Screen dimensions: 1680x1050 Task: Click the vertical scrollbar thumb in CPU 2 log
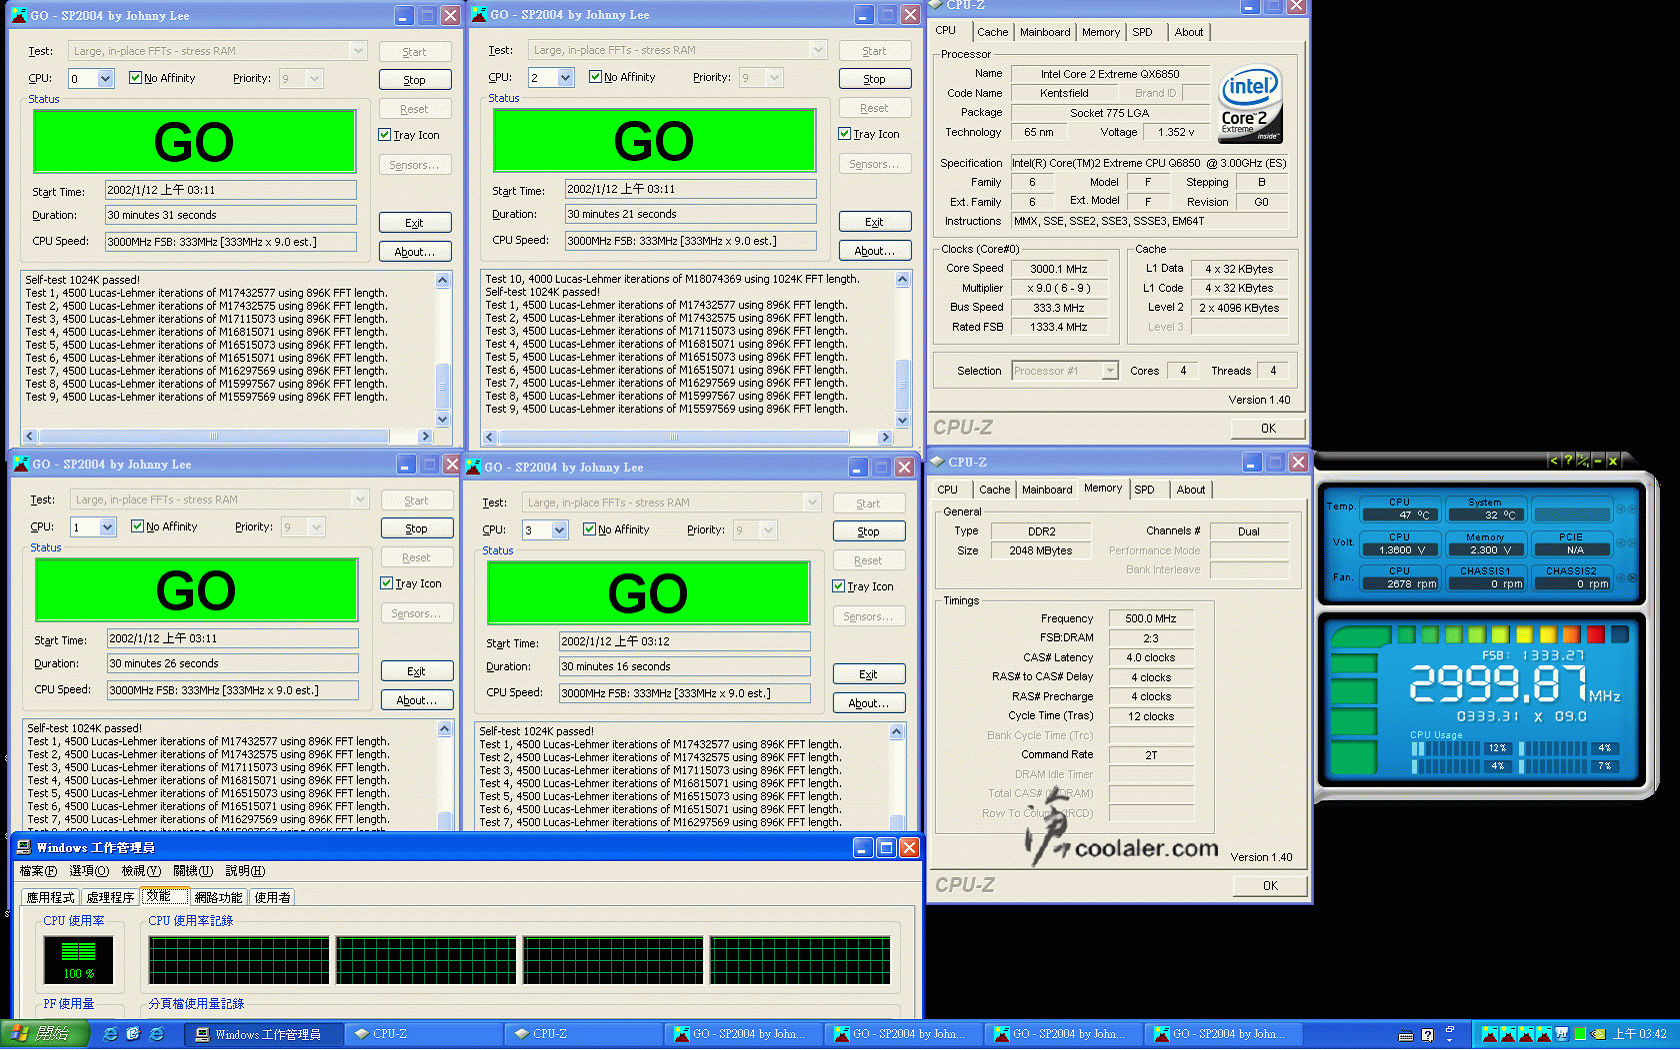click(x=902, y=383)
